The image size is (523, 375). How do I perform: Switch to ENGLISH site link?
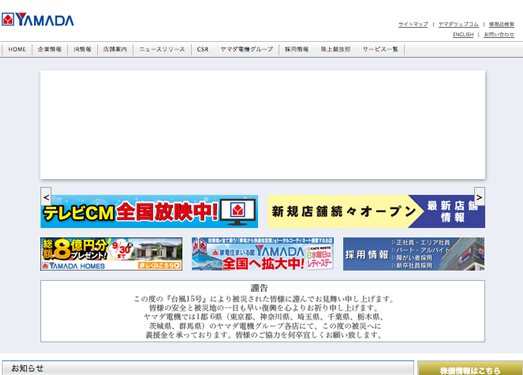(x=463, y=34)
